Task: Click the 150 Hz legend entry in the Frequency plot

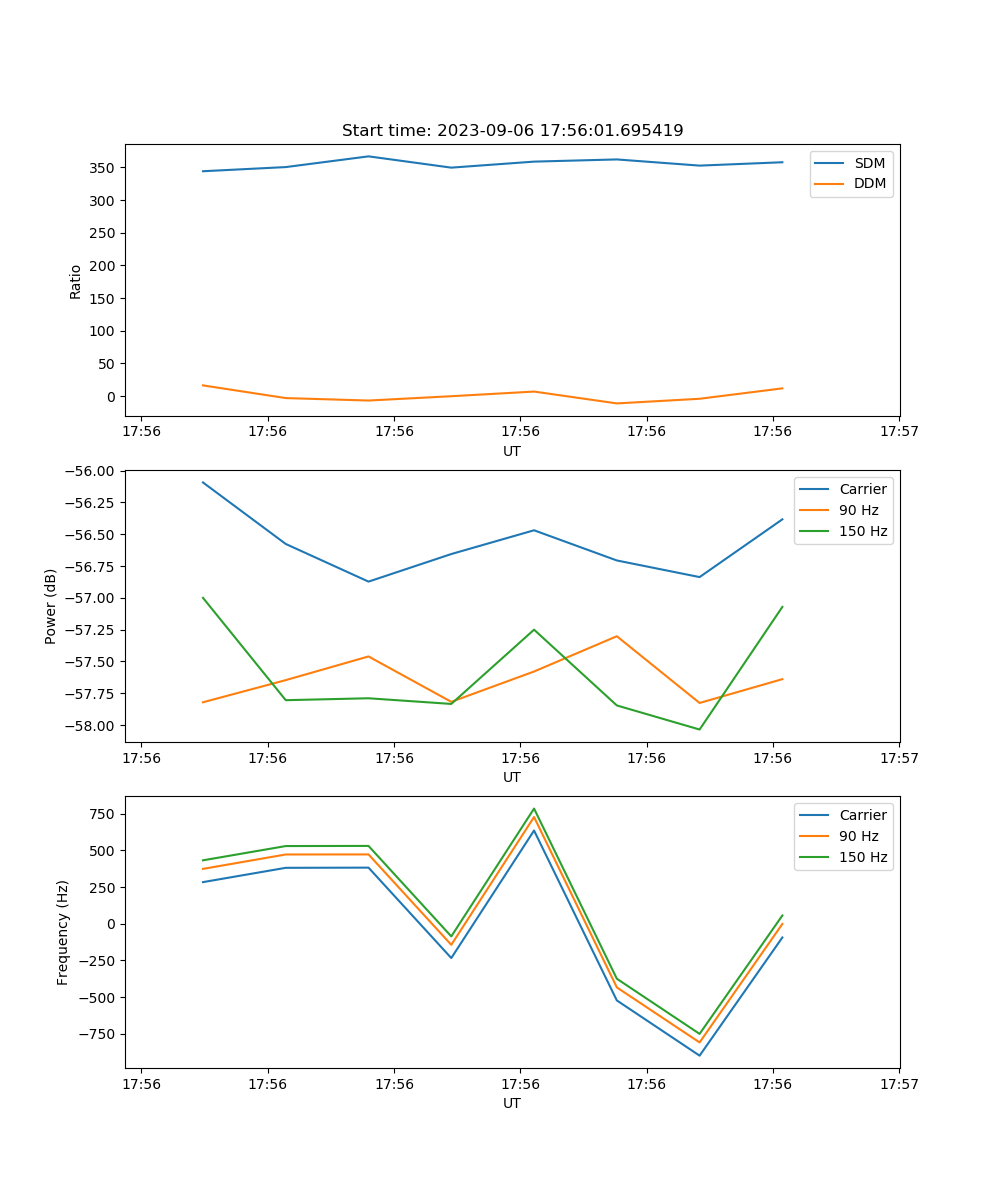Action: point(862,857)
